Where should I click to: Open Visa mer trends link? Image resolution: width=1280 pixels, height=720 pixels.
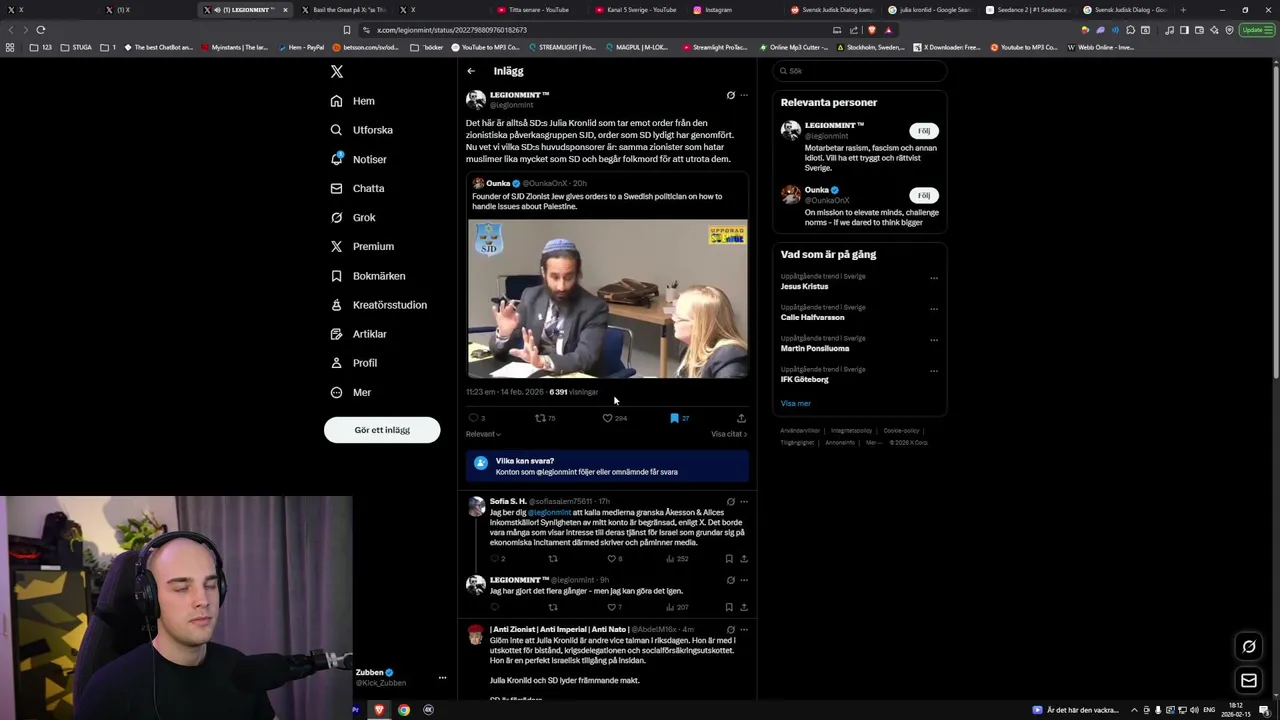pos(796,403)
